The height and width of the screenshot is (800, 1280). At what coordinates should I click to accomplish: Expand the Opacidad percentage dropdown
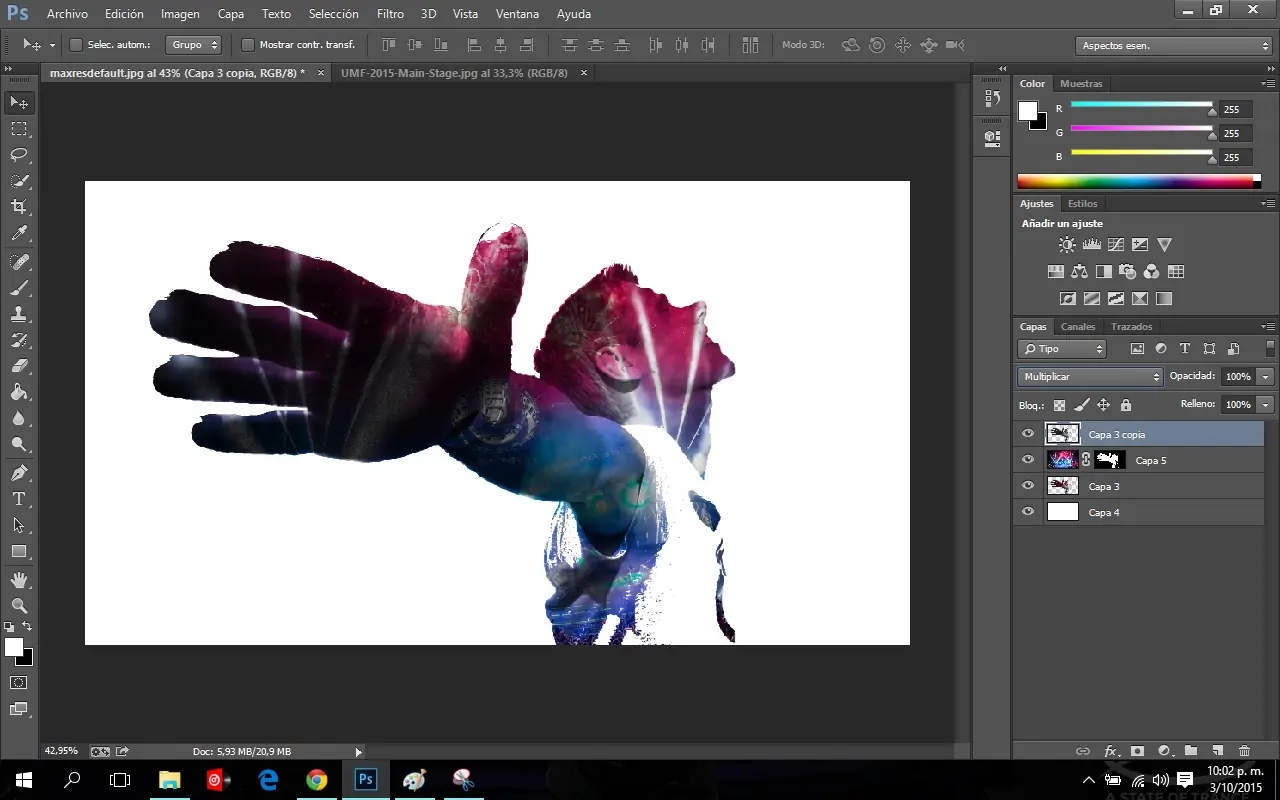pos(1267,376)
